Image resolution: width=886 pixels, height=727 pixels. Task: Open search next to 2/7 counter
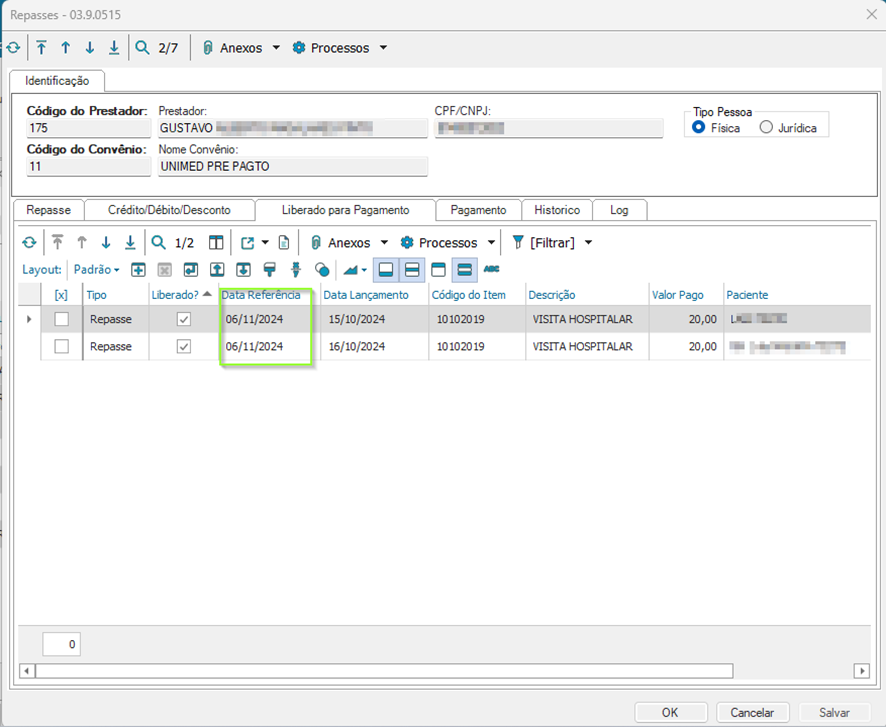[142, 48]
